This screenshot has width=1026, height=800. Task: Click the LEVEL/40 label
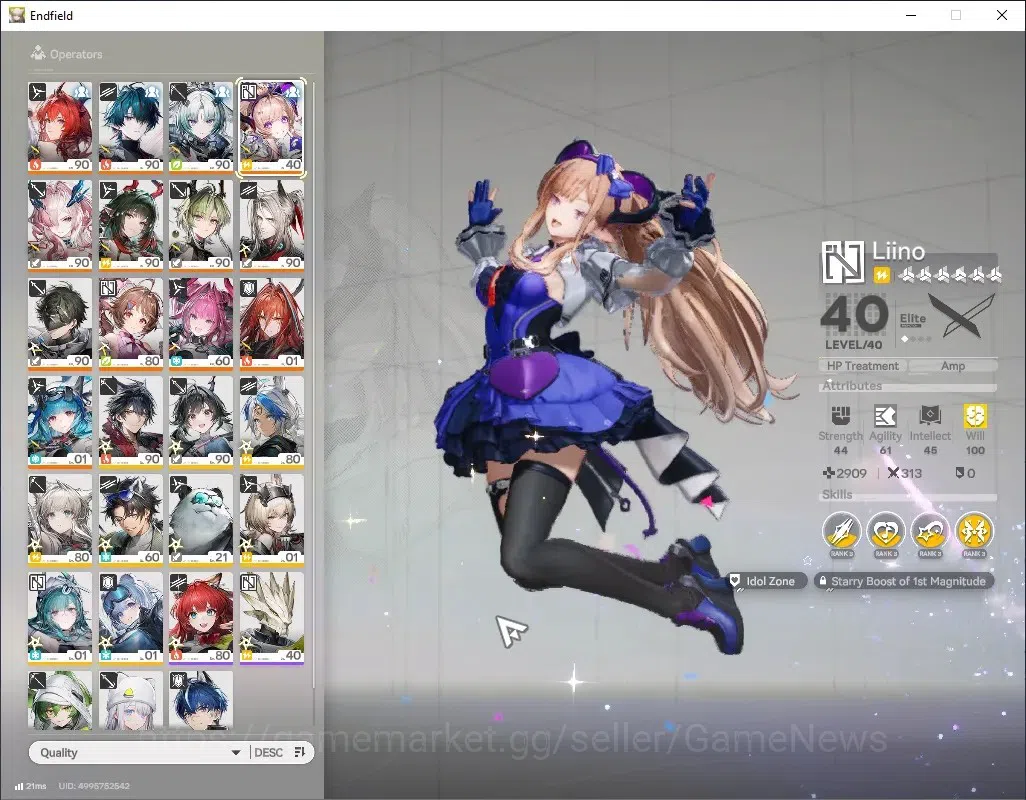[x=853, y=345]
